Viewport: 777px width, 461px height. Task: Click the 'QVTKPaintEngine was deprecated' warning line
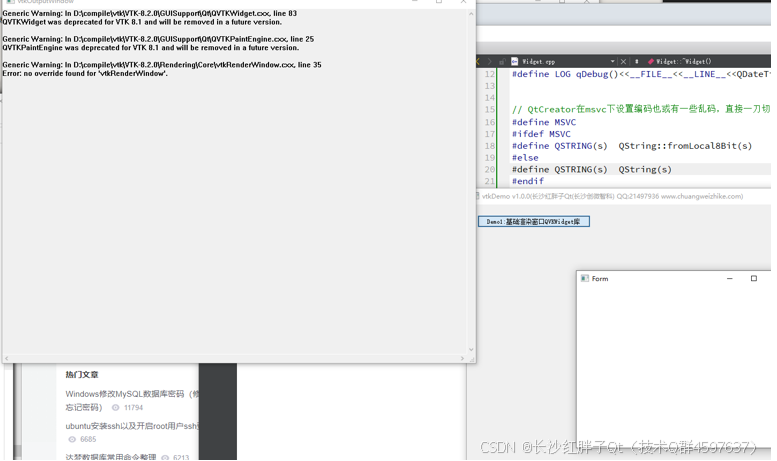(x=151, y=48)
